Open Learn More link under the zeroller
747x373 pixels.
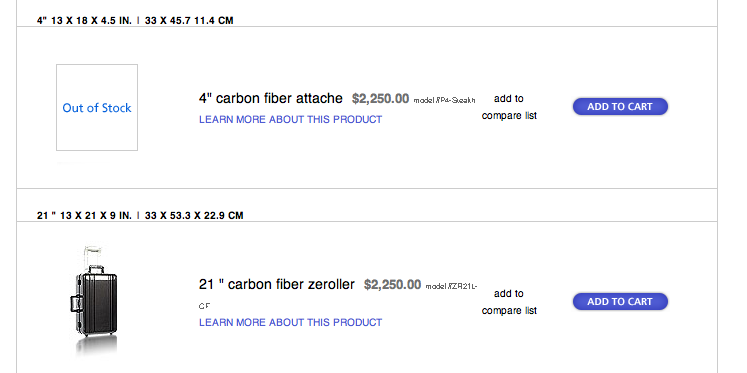[291, 323]
